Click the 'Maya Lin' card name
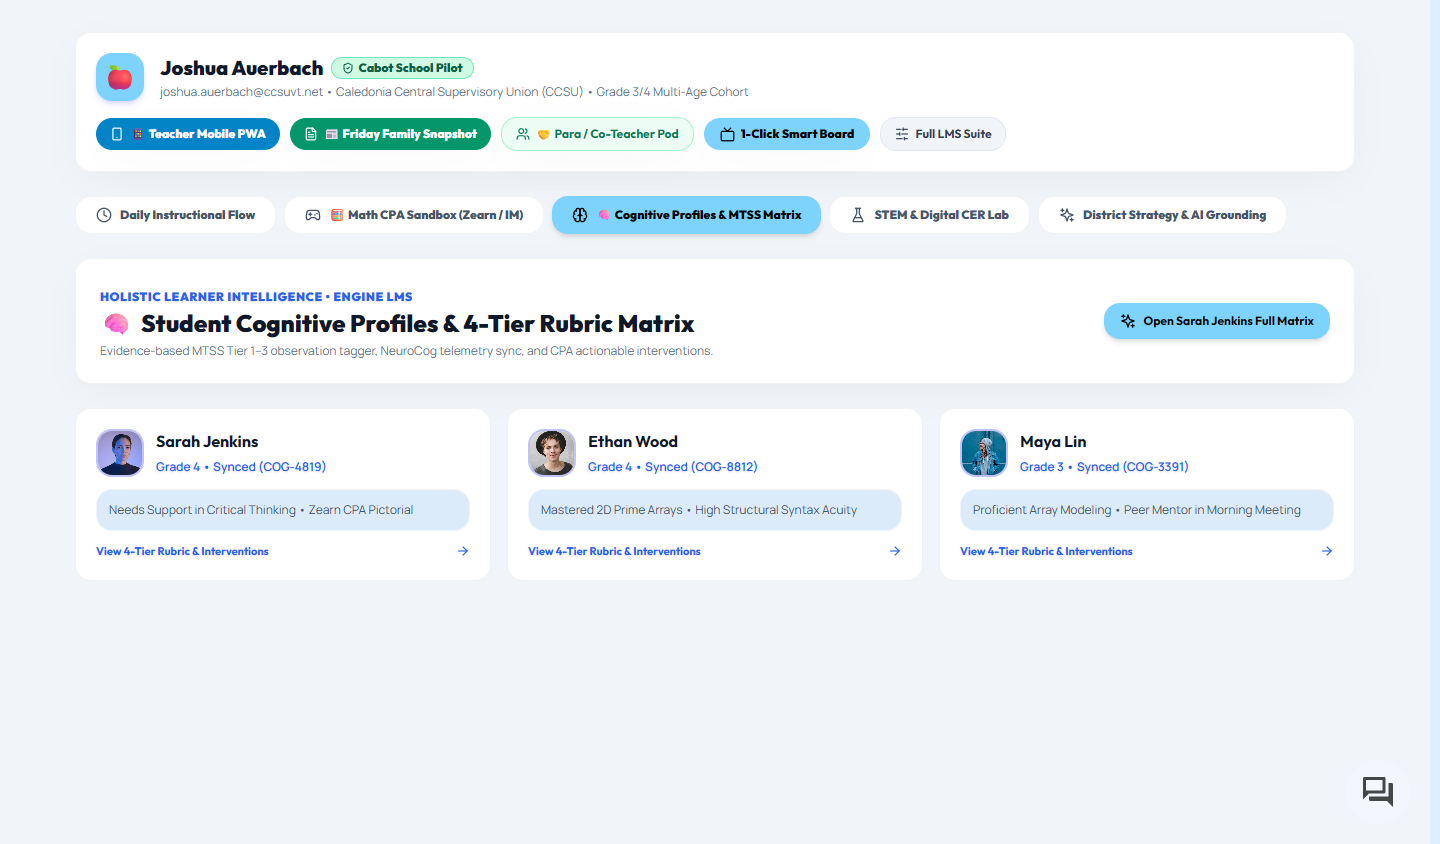 [x=1053, y=442]
